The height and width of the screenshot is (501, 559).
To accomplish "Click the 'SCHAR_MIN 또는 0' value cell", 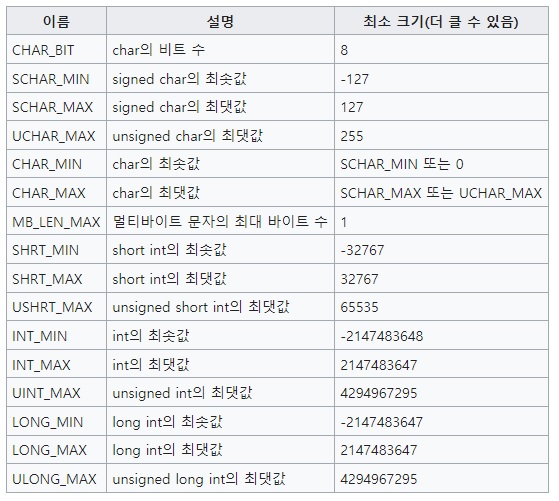I will (x=441, y=164).
